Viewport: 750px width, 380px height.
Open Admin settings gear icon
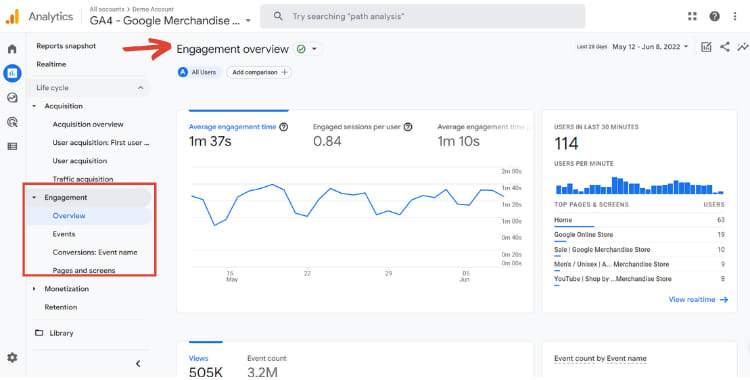[x=12, y=358]
